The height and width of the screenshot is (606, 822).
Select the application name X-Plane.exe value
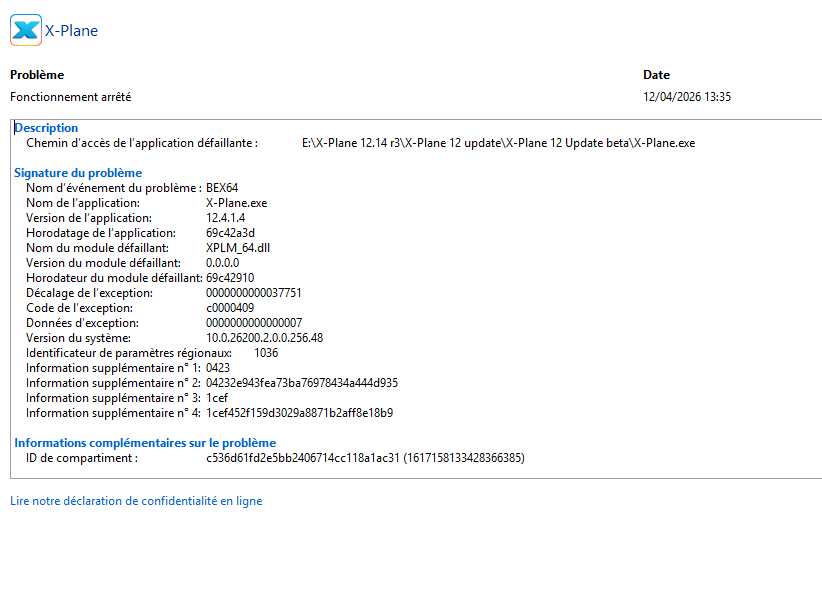click(236, 203)
